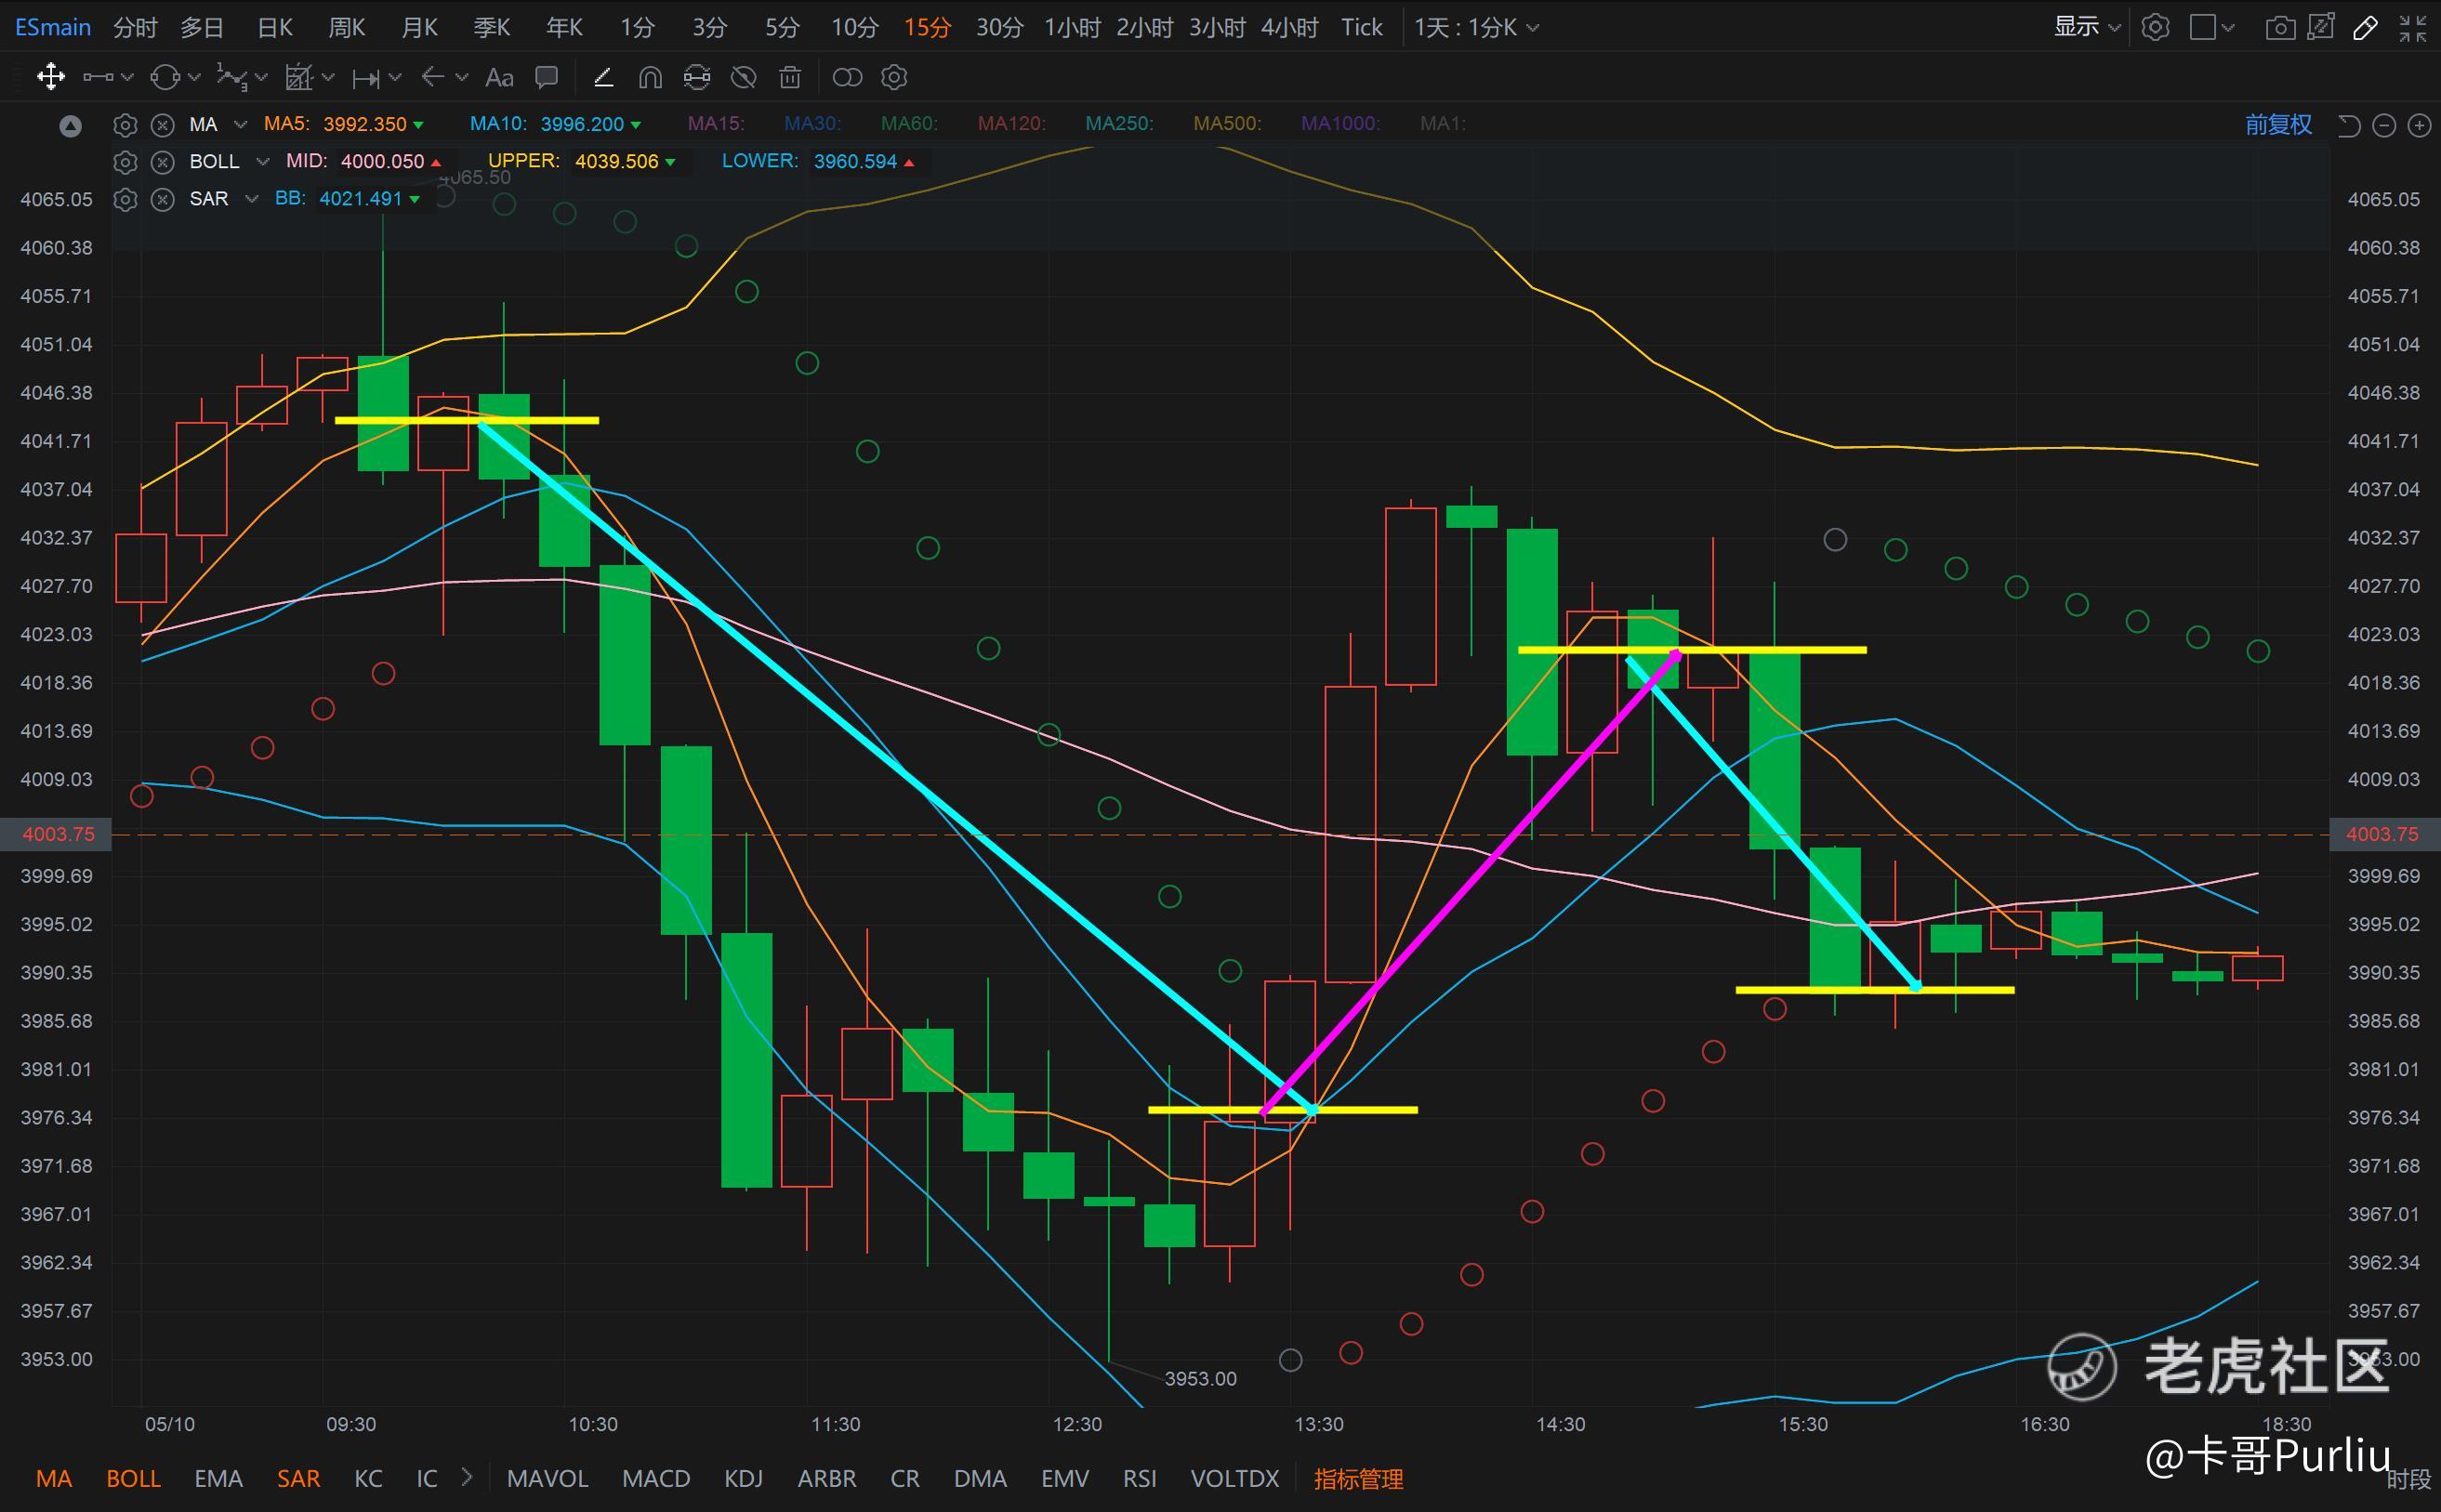The image size is (2441, 1512).
Task: Select the line segment drawing tool
Action: (98, 77)
